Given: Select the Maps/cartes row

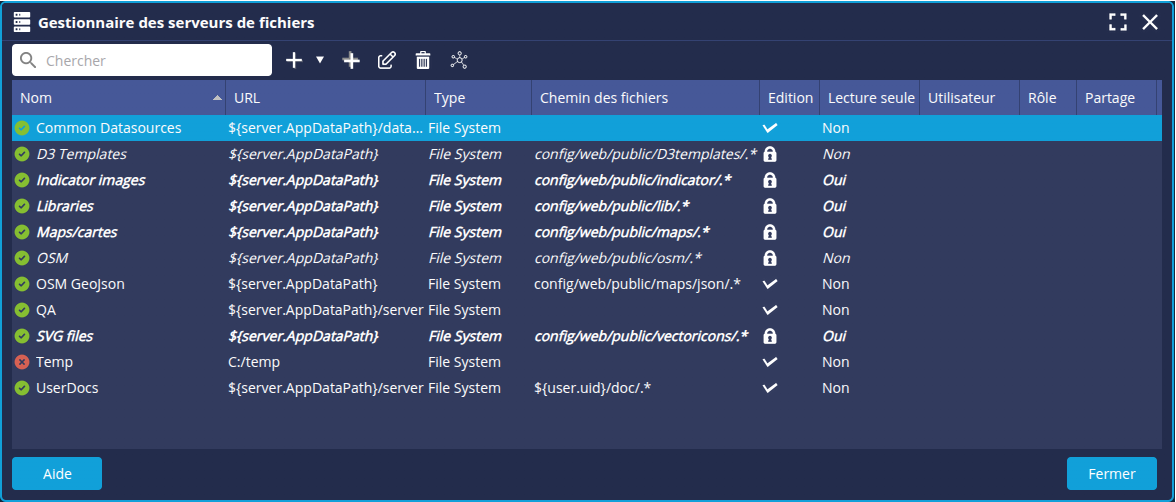Looking at the screenshot, I should pos(77,232).
